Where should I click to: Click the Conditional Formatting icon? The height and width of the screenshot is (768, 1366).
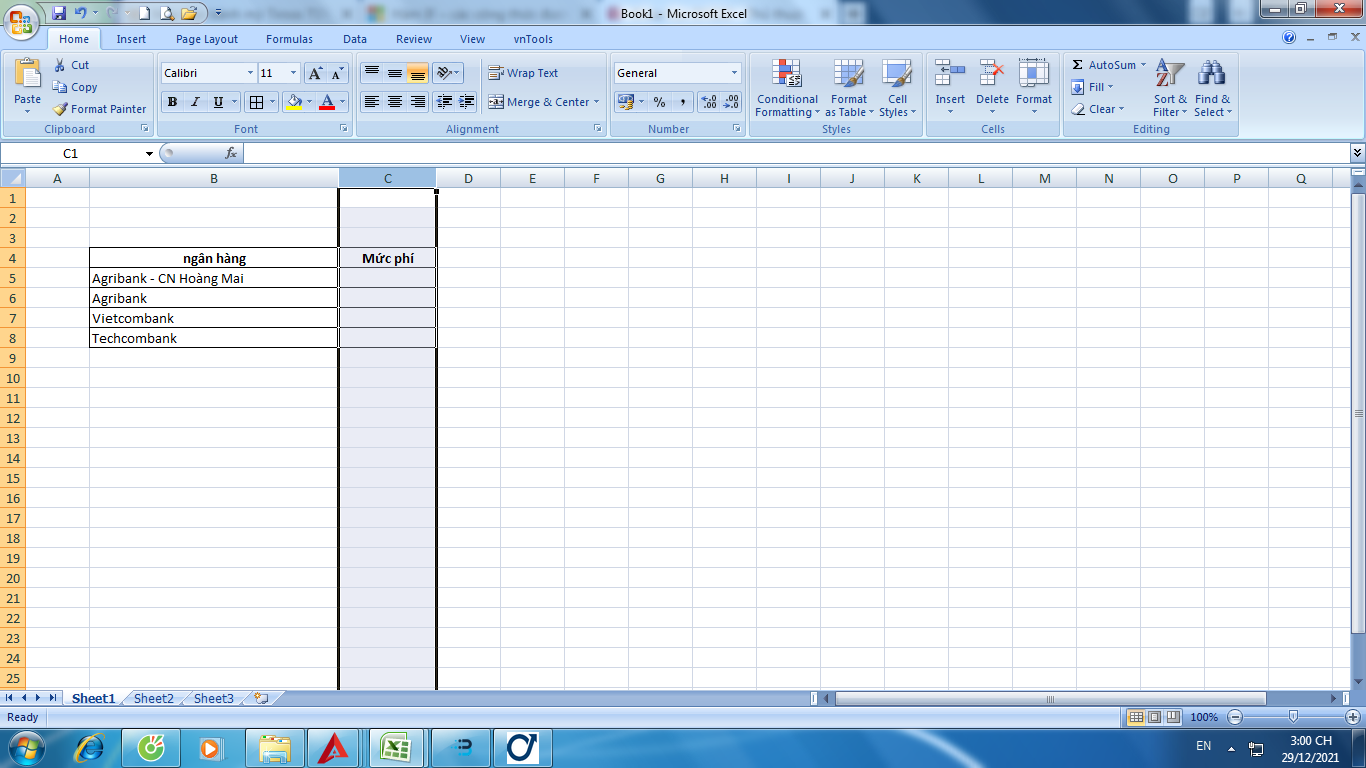[787, 74]
